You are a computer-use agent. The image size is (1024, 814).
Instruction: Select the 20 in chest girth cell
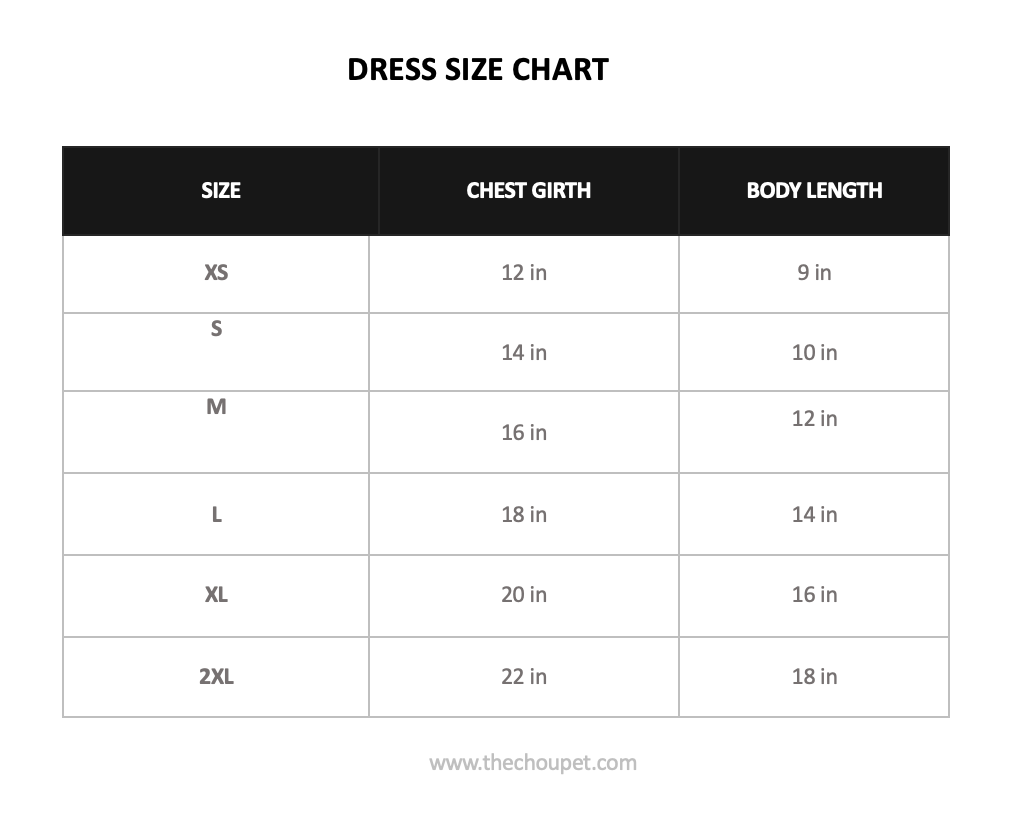click(524, 595)
